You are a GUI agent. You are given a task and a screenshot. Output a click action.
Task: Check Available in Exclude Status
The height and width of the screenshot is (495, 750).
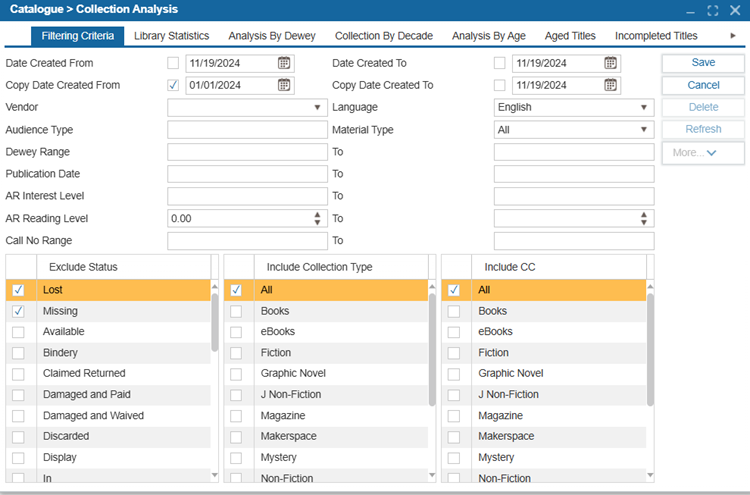pos(18,332)
